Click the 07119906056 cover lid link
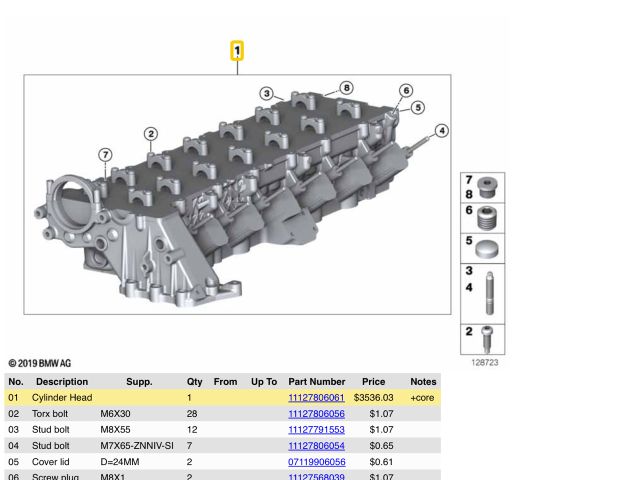 point(316,462)
